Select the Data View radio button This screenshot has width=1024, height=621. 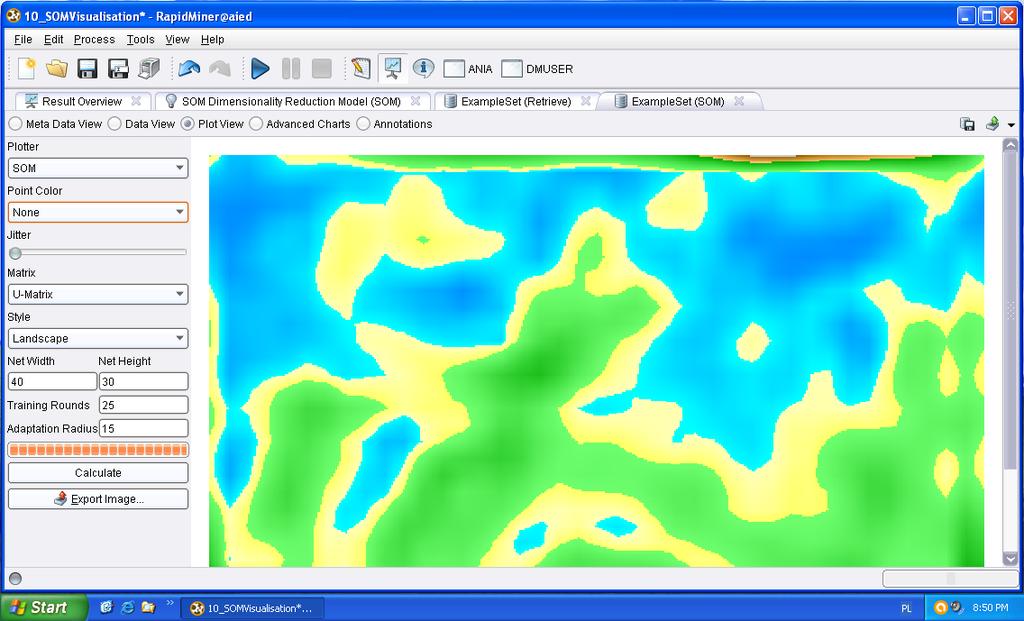coord(142,124)
